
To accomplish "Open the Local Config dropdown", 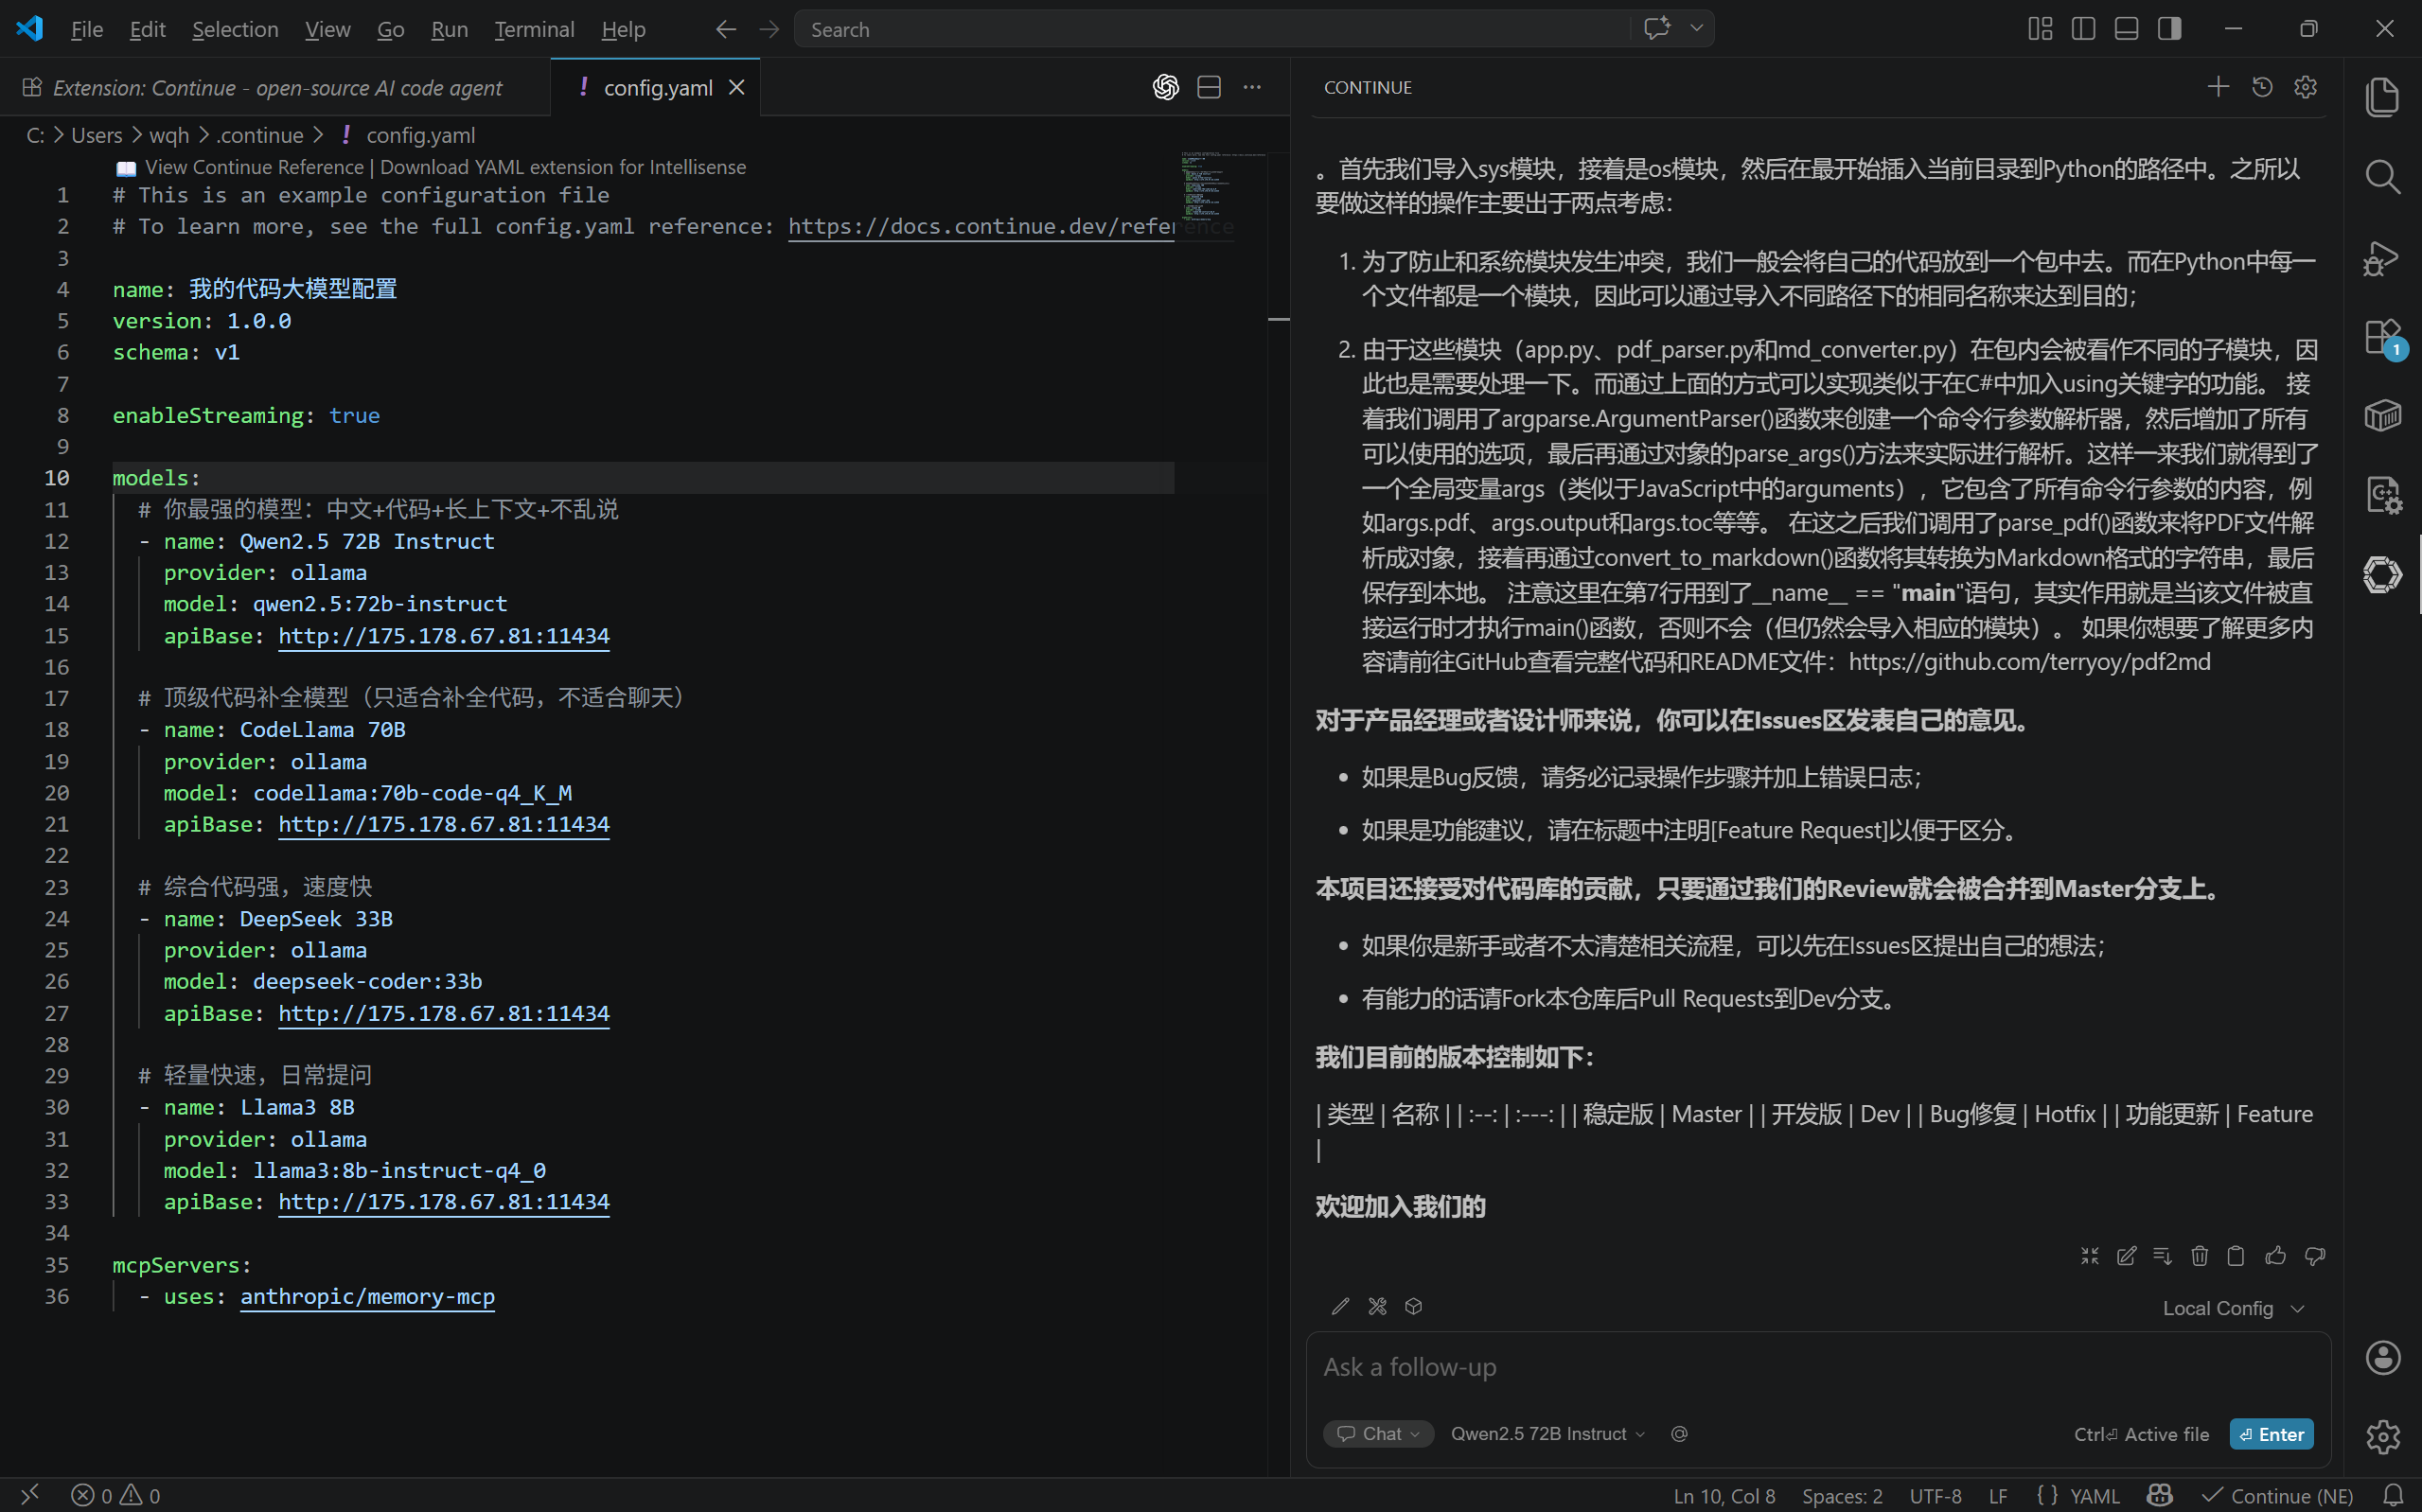I will coord(2232,1308).
